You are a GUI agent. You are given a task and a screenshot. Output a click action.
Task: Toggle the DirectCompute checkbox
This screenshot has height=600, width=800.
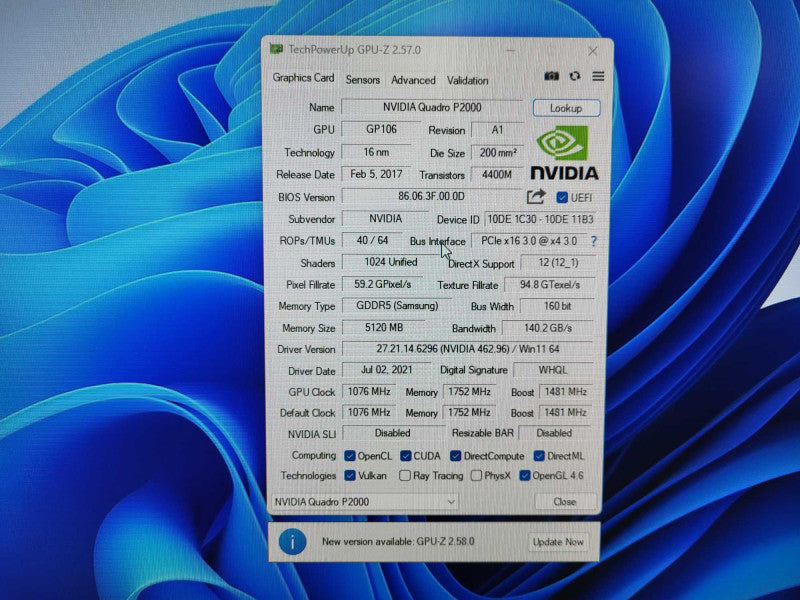(456, 456)
